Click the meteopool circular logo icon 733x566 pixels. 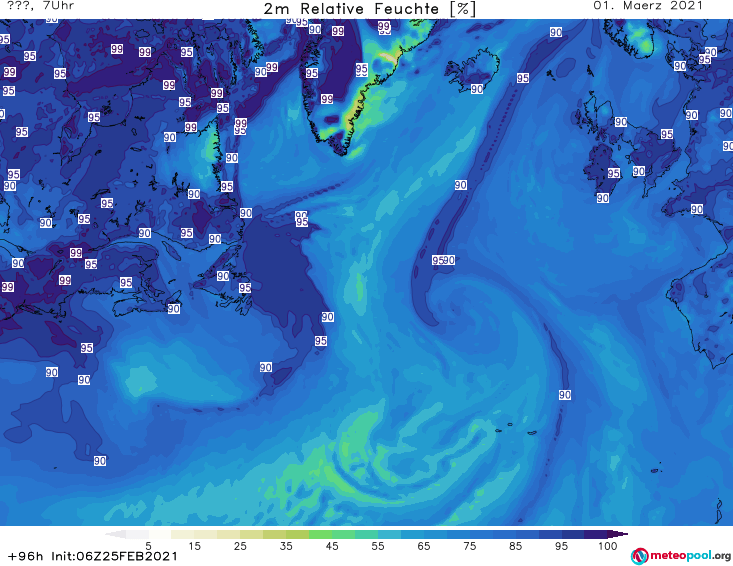click(x=639, y=556)
